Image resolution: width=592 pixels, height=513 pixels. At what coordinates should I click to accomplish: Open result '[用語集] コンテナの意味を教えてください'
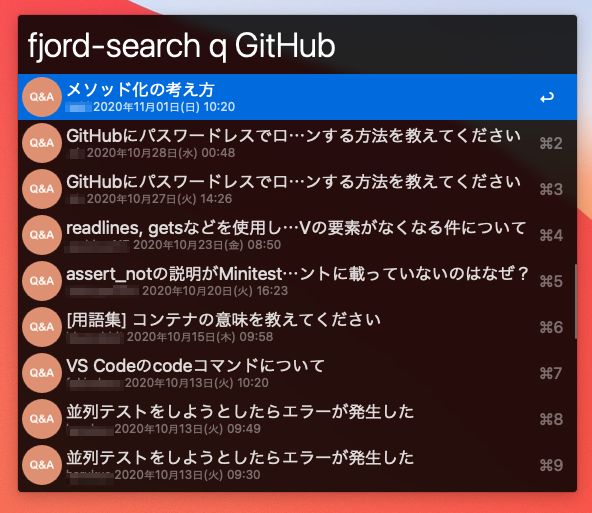pyautogui.click(x=297, y=327)
